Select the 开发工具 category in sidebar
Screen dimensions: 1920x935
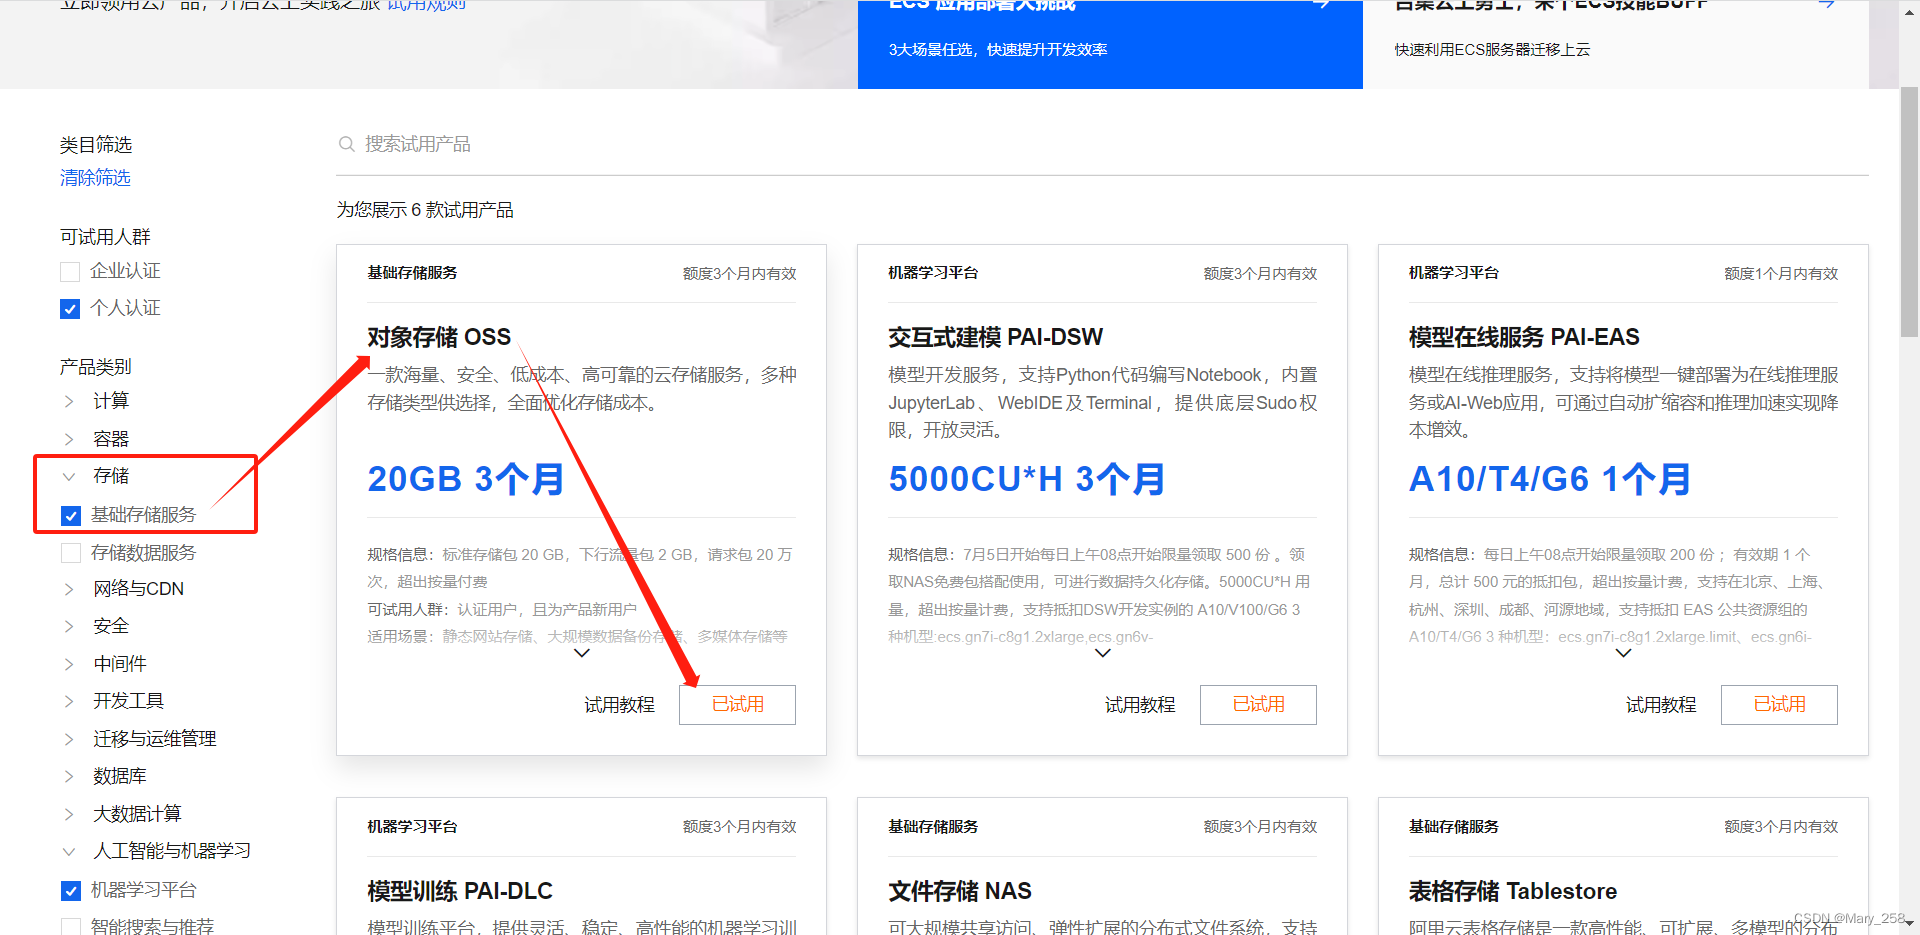click(x=128, y=700)
